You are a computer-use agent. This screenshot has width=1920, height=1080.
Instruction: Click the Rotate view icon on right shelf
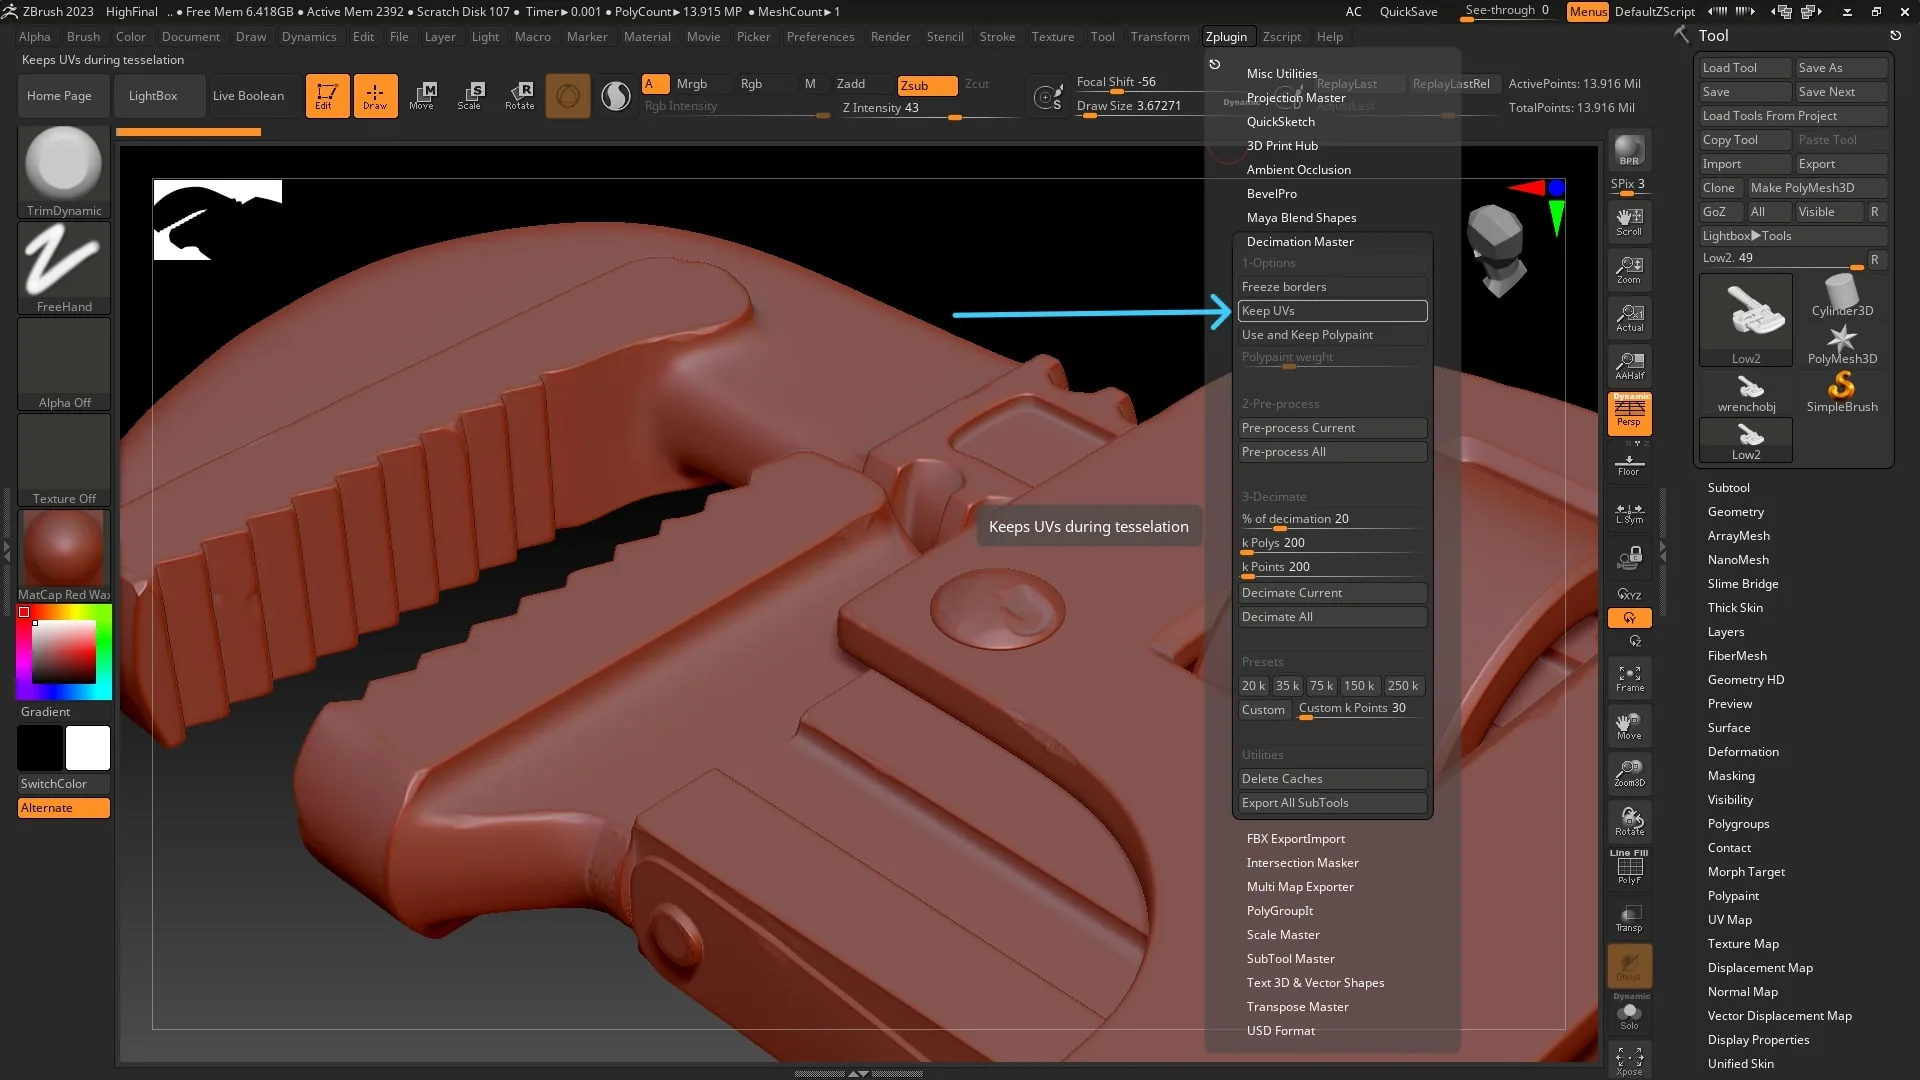pos(1629,822)
